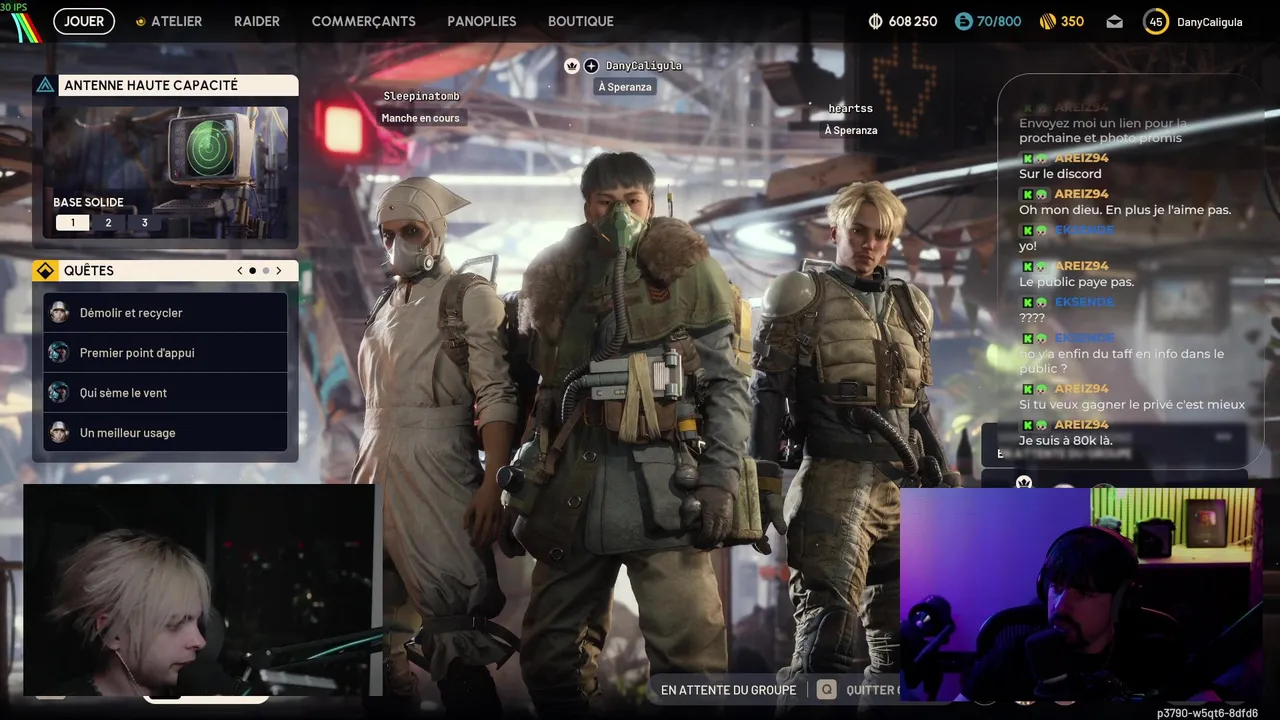
Task: Click the Q key prompt icon
Action: pyautogui.click(x=826, y=690)
